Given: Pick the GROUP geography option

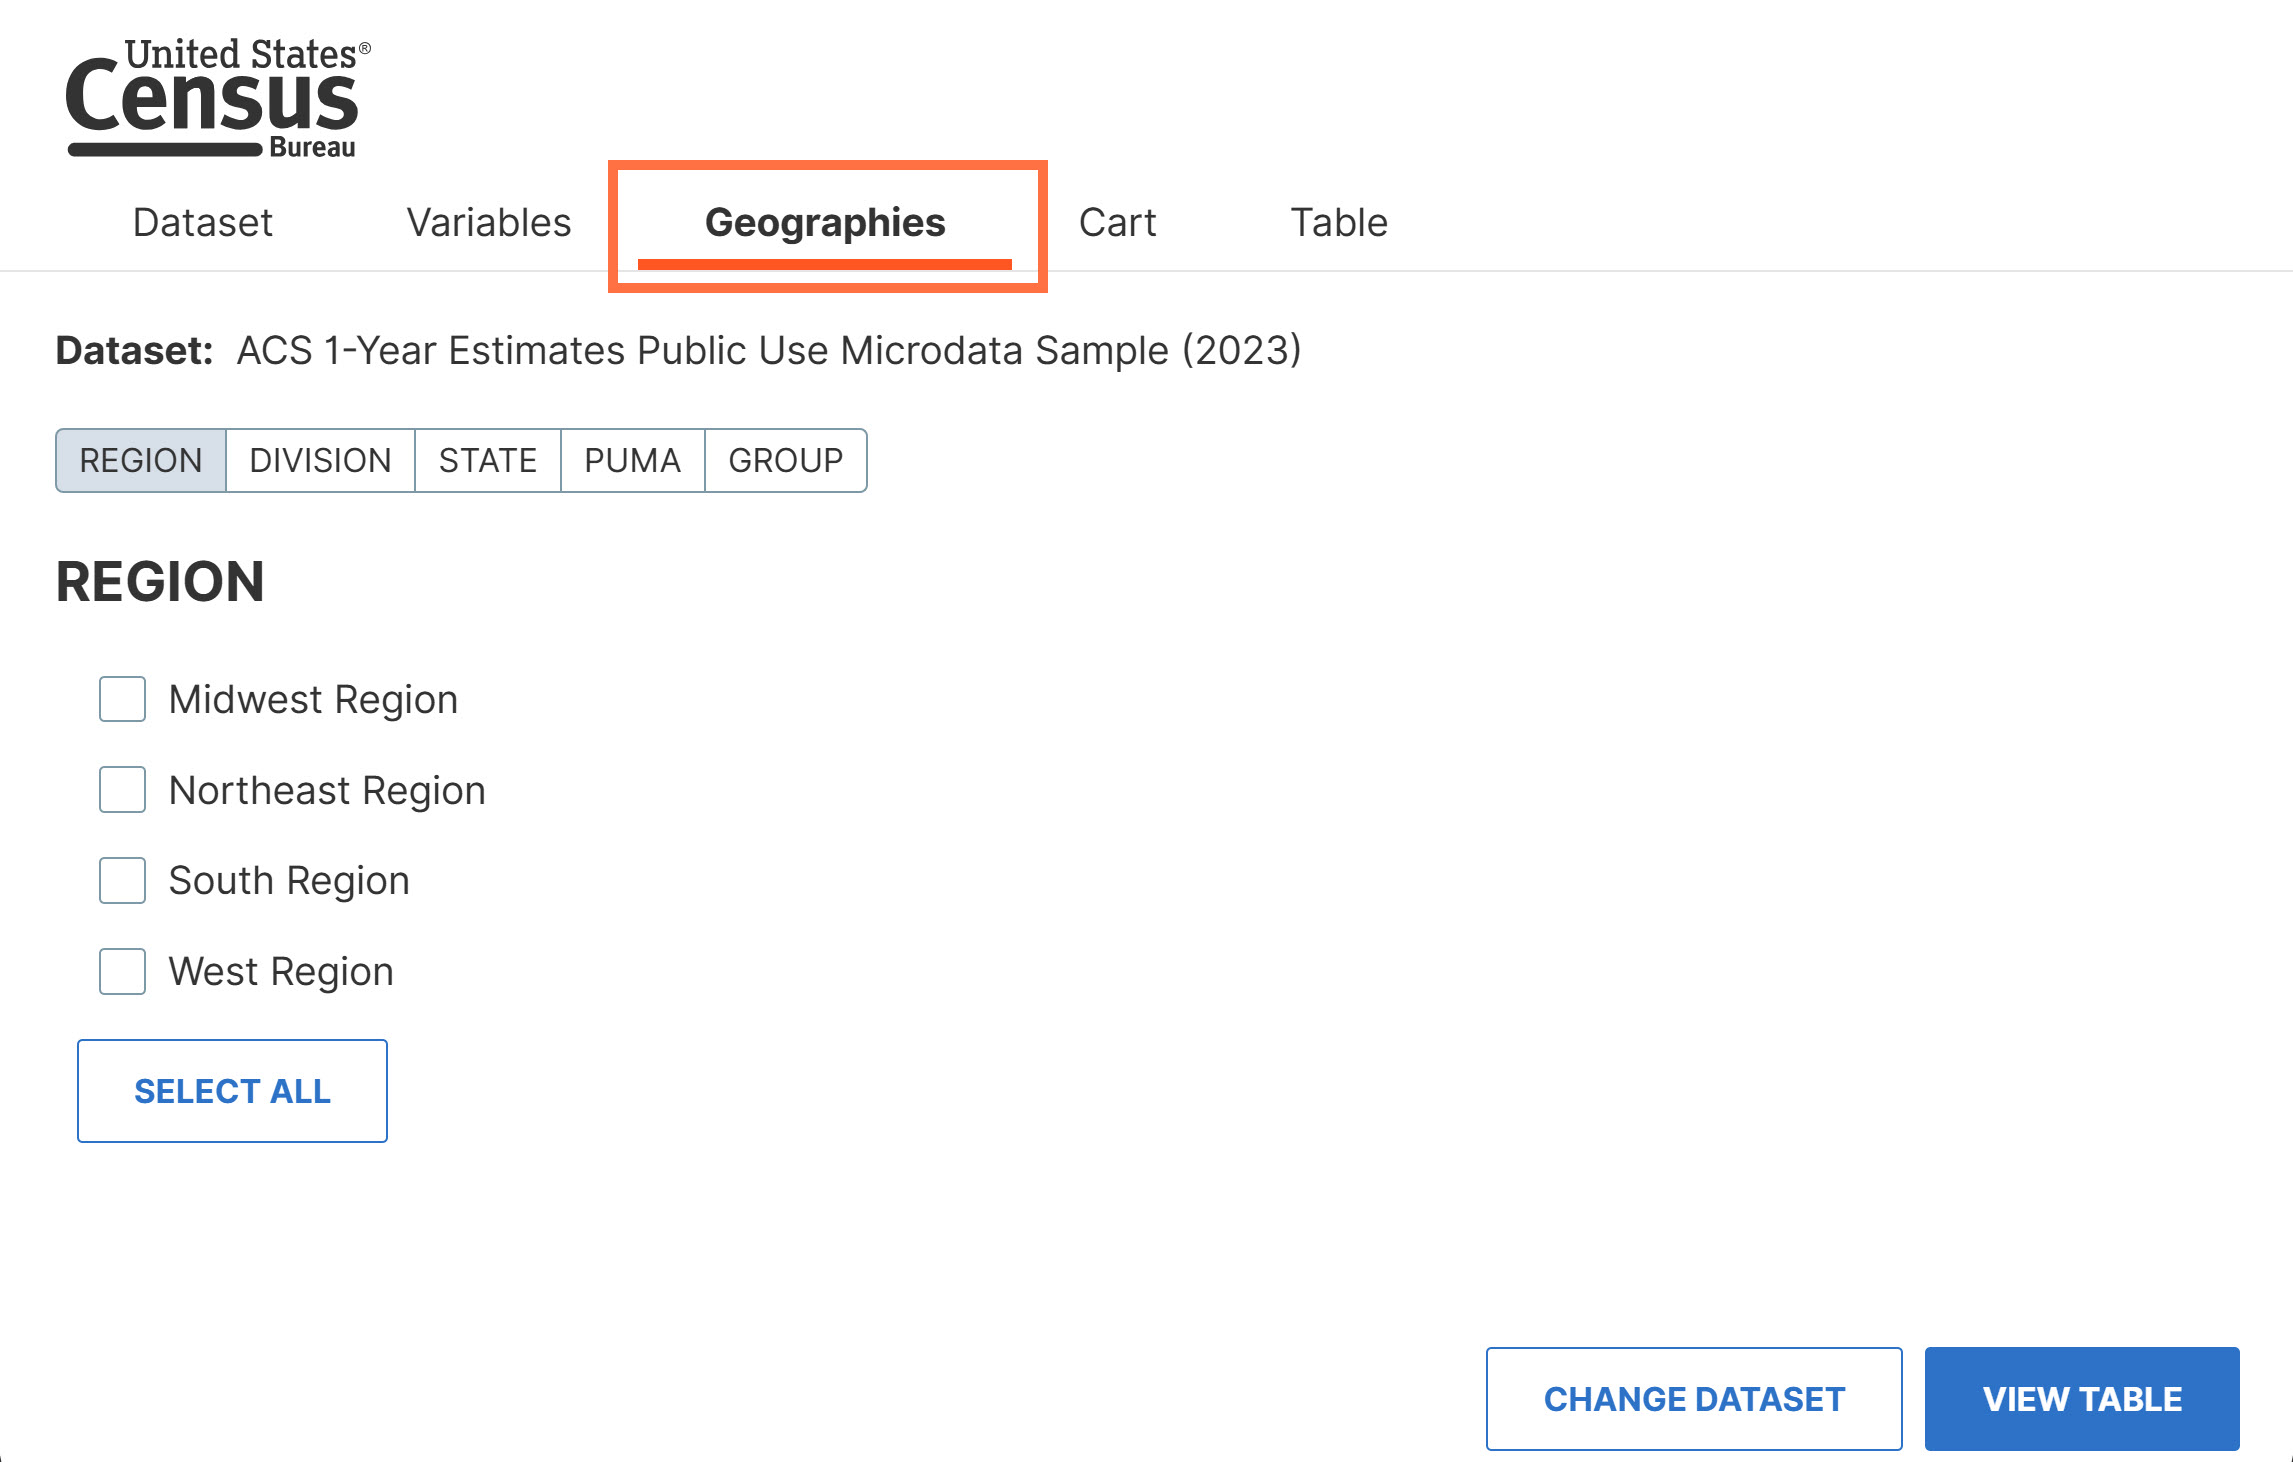Looking at the screenshot, I should (x=786, y=460).
